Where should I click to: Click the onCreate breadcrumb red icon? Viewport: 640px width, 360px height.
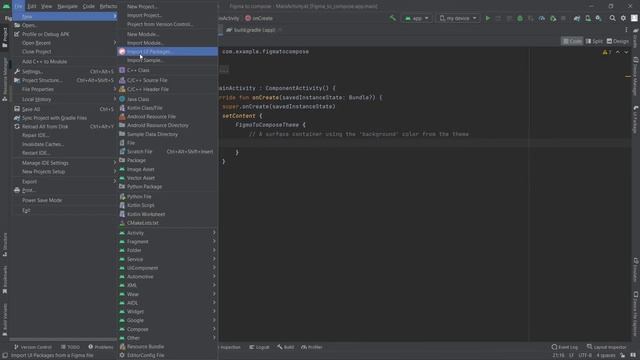pyautogui.click(x=248, y=18)
